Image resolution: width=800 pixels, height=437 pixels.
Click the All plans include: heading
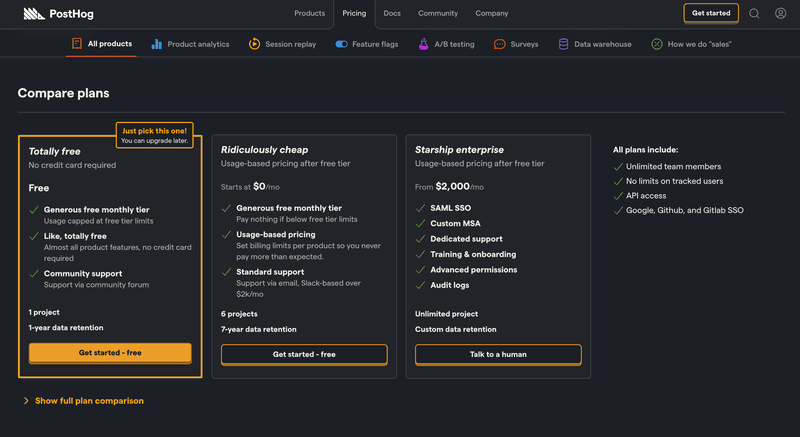645,150
